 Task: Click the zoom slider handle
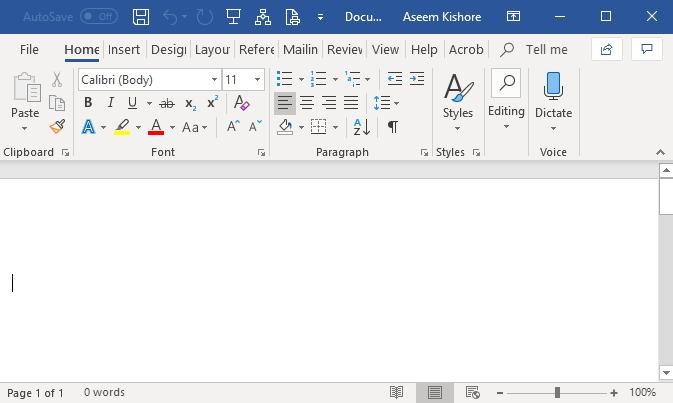click(x=557, y=392)
